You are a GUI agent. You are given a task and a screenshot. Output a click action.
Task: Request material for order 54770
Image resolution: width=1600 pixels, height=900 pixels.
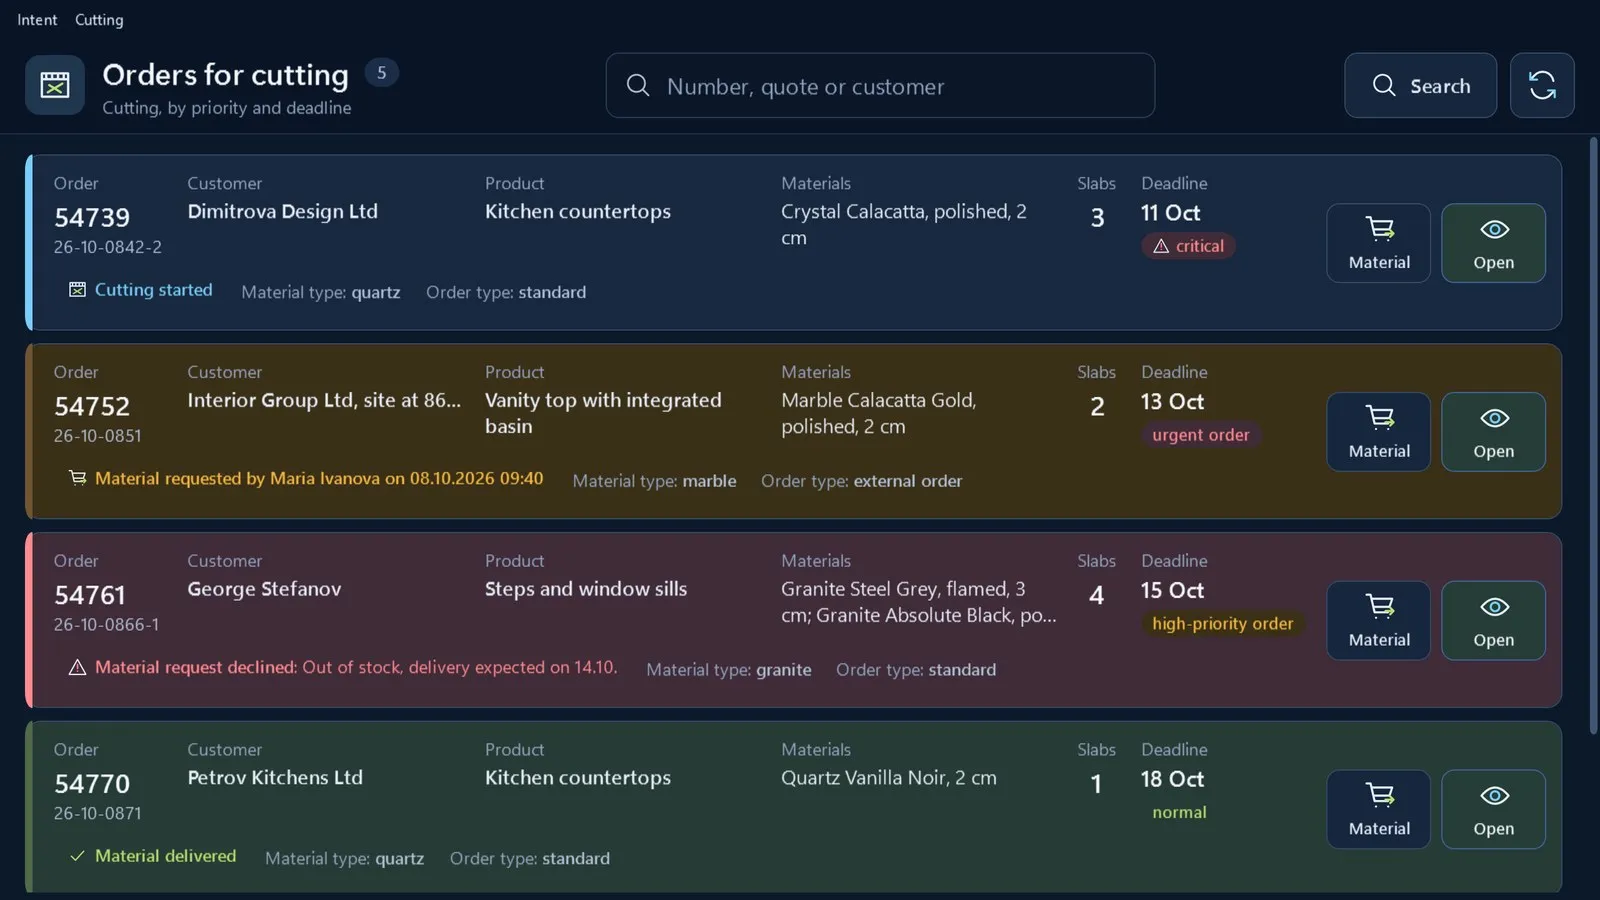click(x=1379, y=809)
